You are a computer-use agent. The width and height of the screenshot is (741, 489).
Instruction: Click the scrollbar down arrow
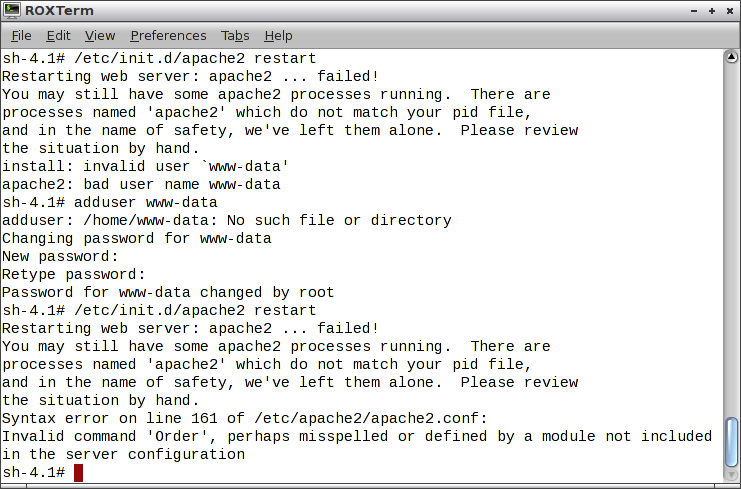click(x=731, y=474)
